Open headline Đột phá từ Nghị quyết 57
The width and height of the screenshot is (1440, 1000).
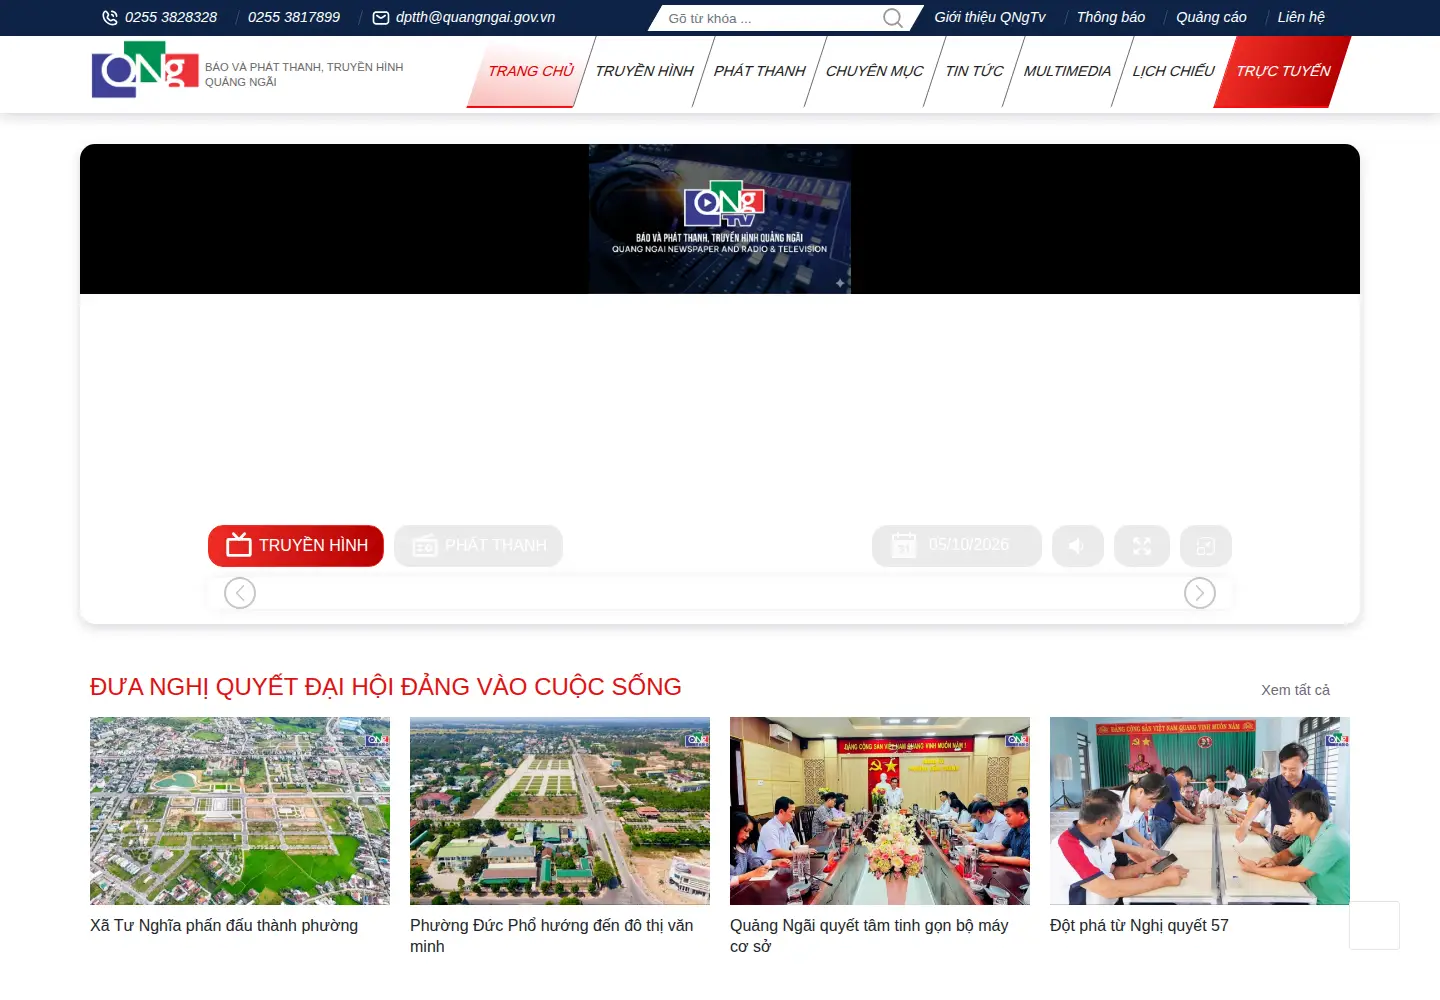(x=1139, y=926)
